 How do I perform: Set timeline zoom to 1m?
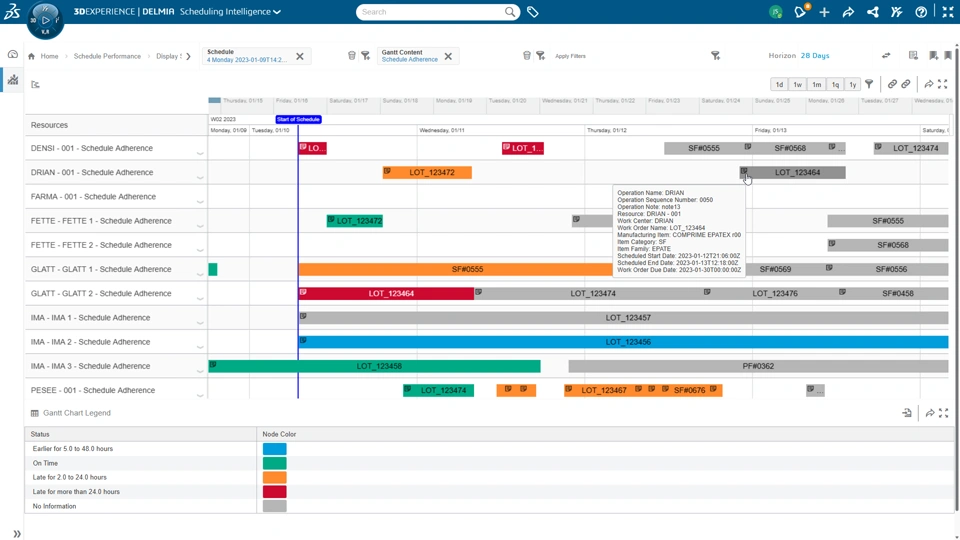817,84
